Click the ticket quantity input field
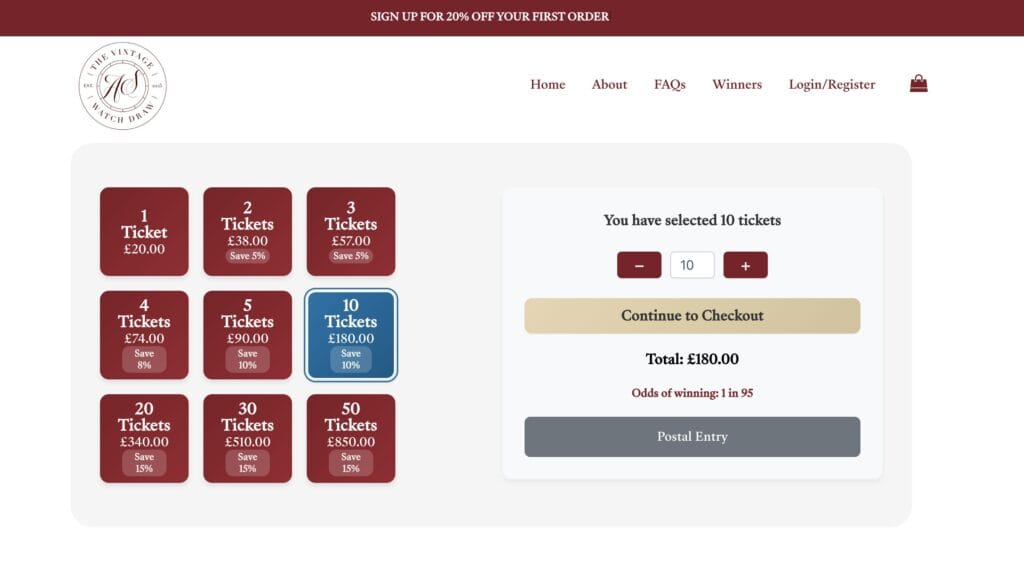 pos(692,265)
